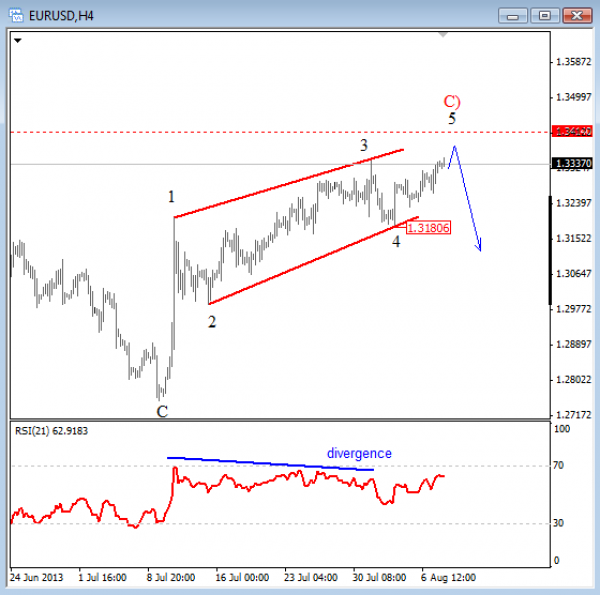Click the current price tag 1.33370
600x595 pixels.
pyautogui.click(x=571, y=164)
